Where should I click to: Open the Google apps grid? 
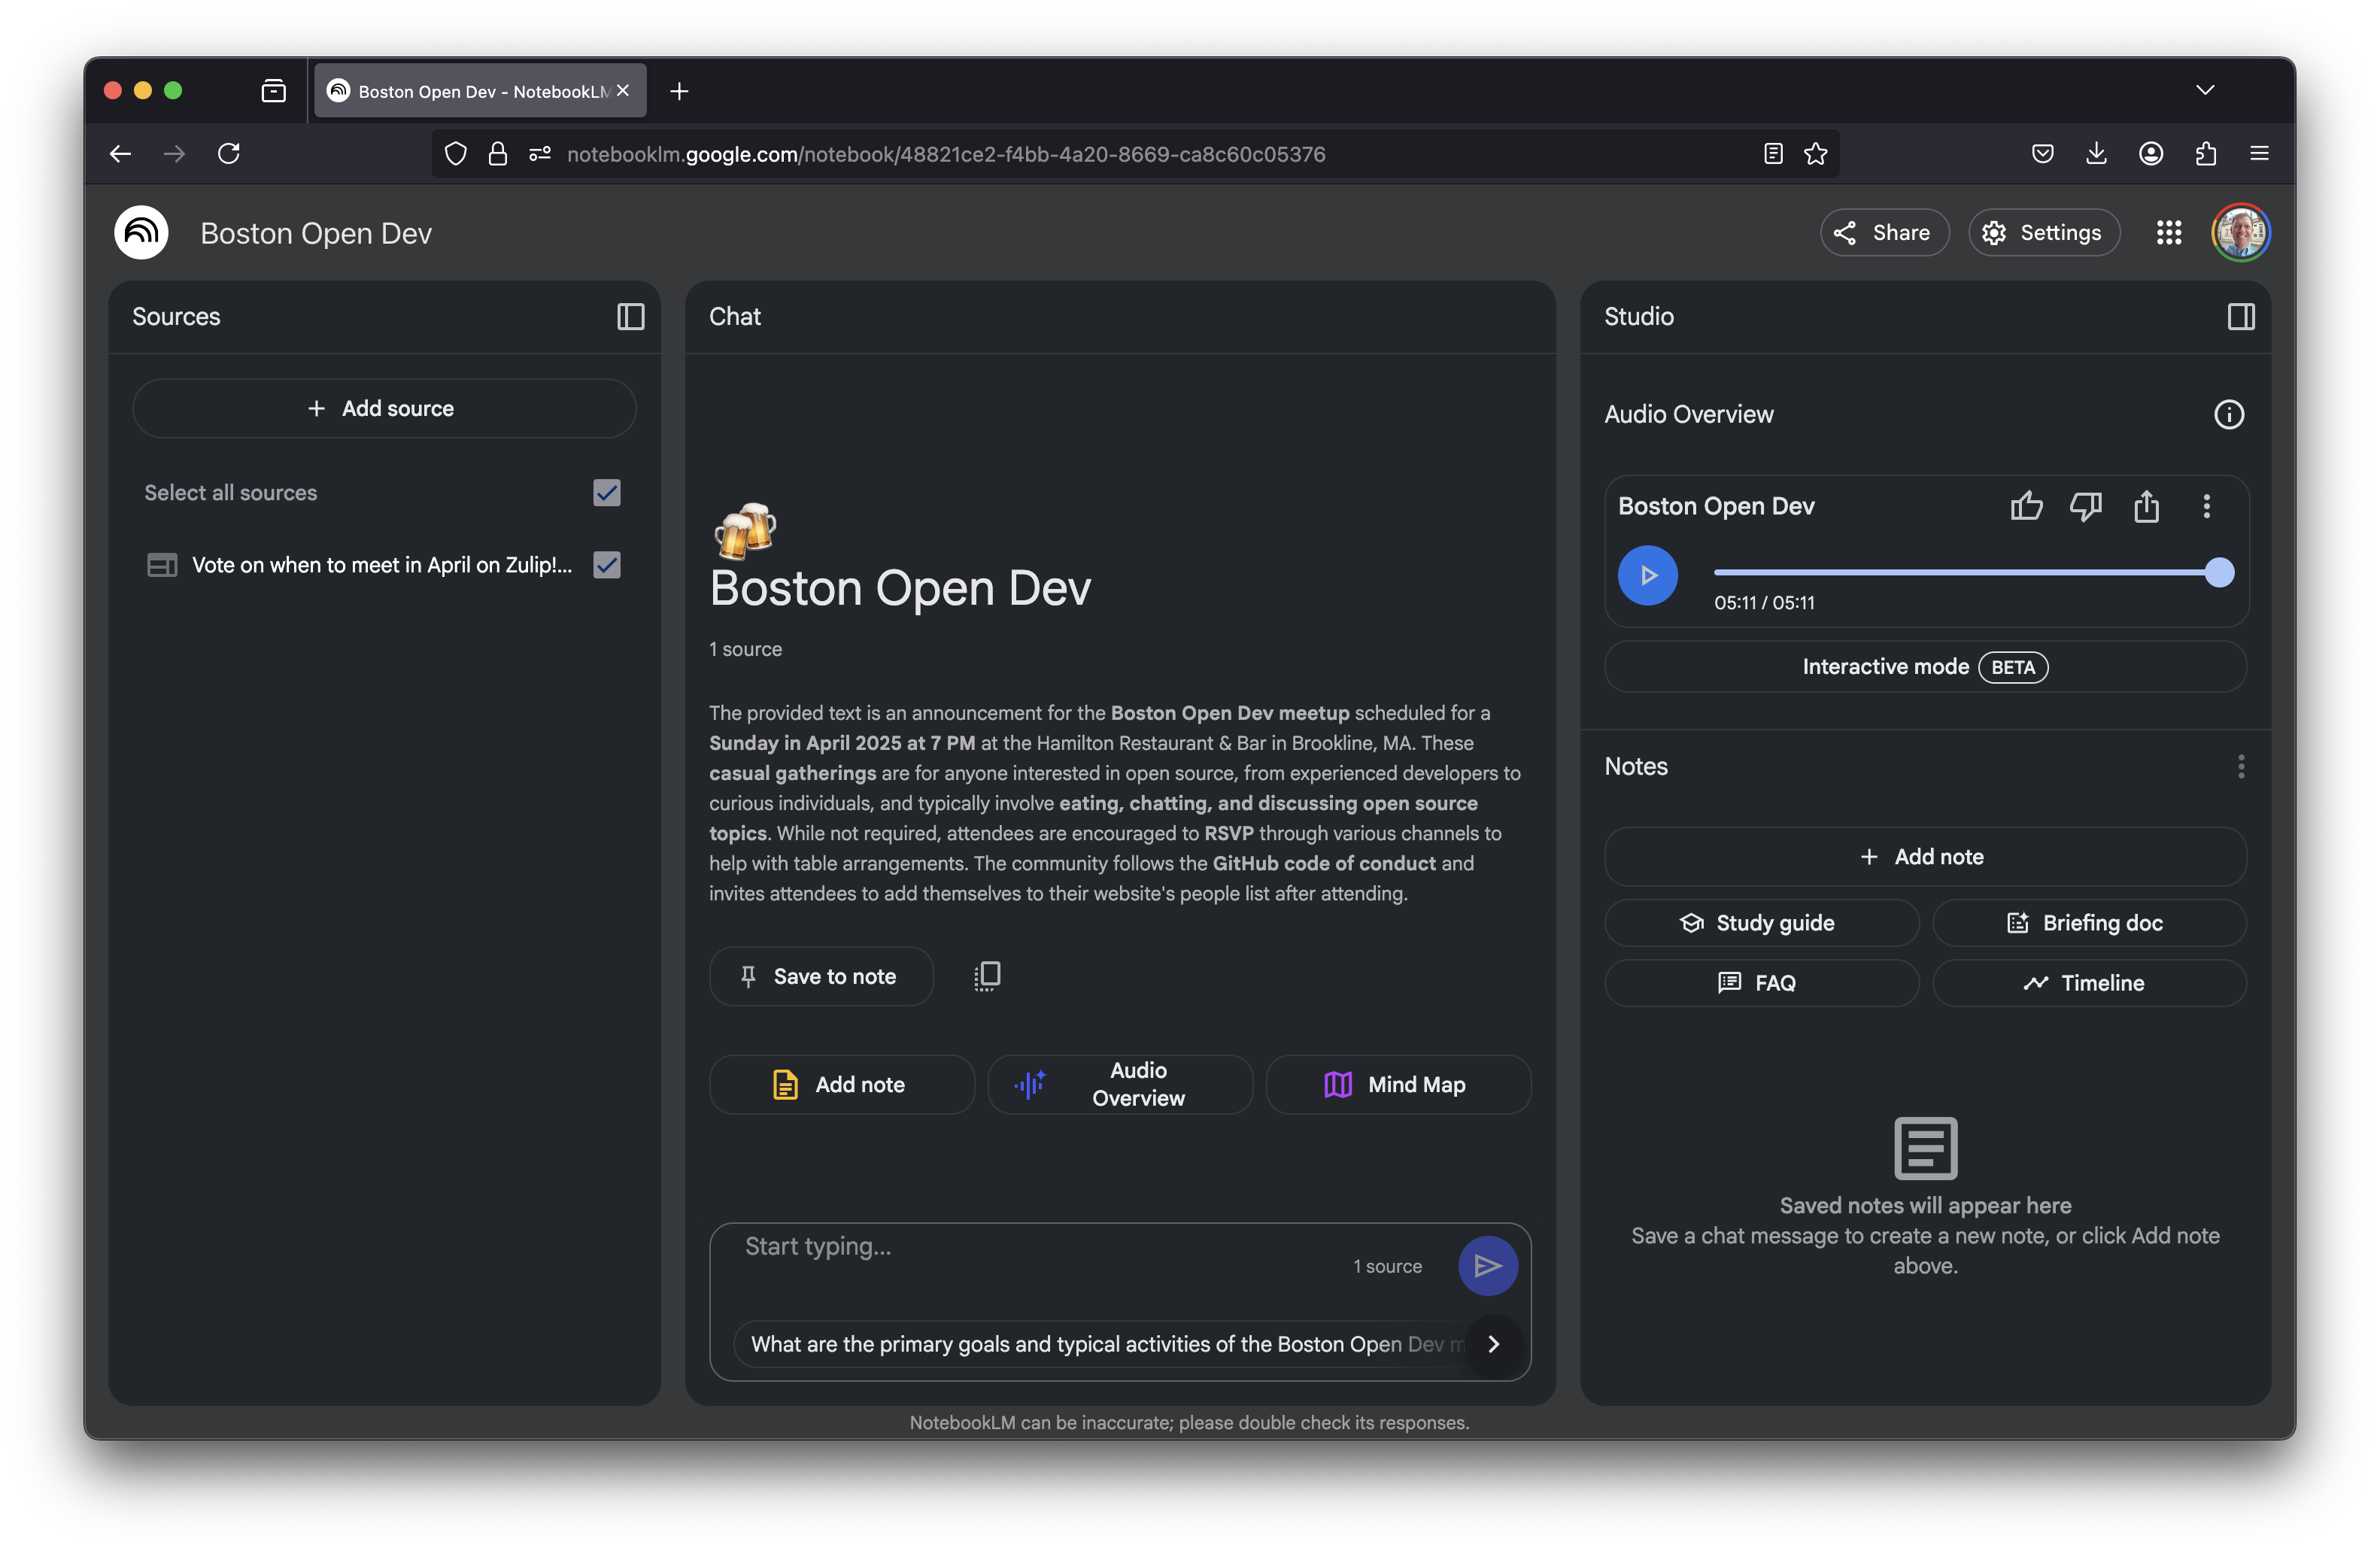pyautogui.click(x=2168, y=233)
